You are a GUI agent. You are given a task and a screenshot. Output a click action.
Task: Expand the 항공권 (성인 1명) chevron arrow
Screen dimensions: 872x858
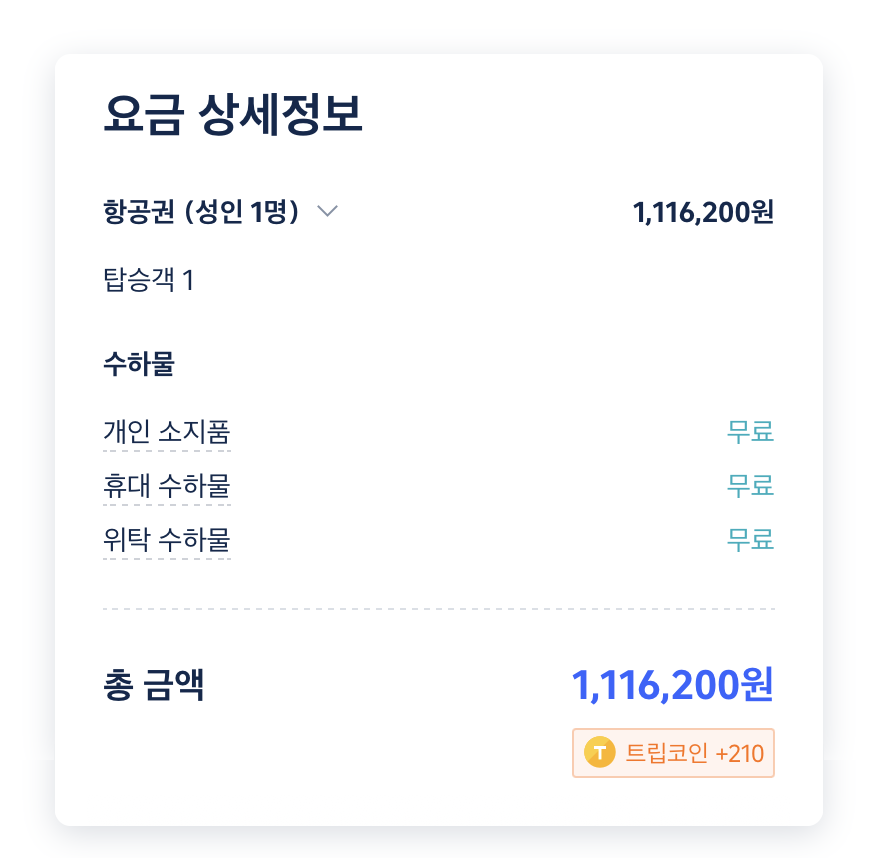coord(327,211)
